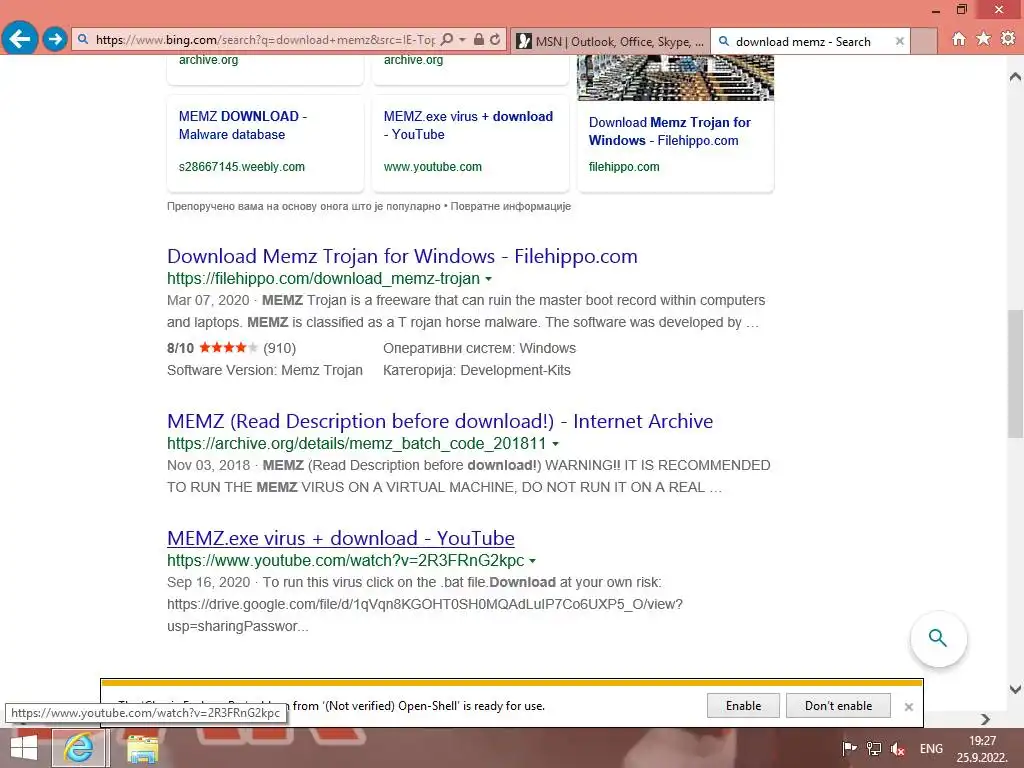Screen dimensions: 1024x768
Task: Click the muted volume tray icon
Action: [x=899, y=749]
